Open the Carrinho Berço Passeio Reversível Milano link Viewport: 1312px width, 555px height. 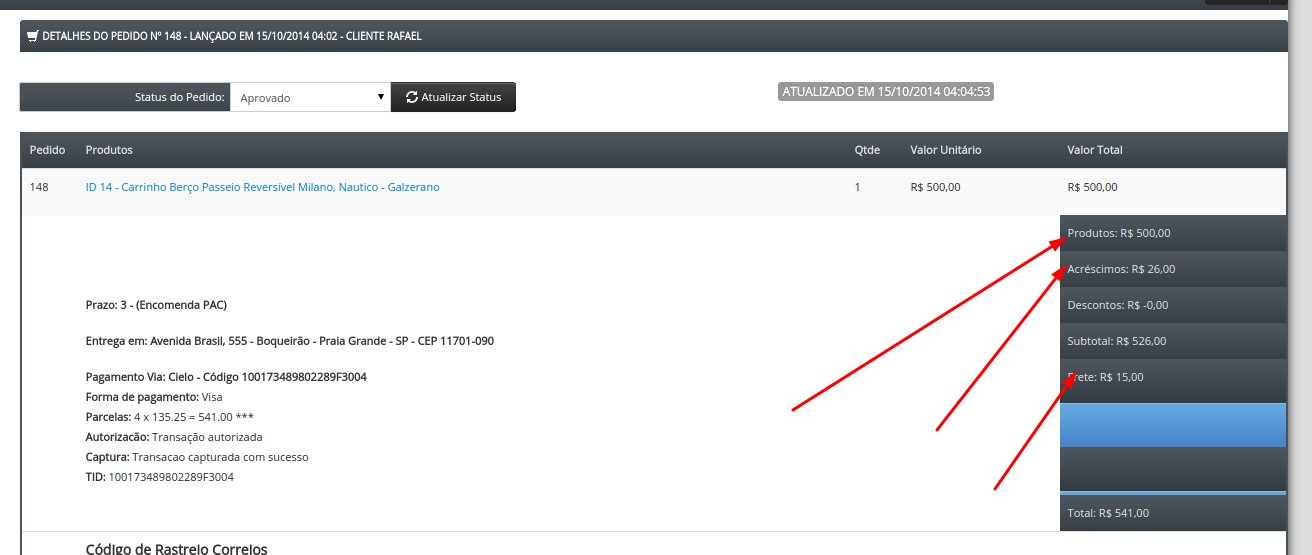pyautogui.click(x=262, y=187)
